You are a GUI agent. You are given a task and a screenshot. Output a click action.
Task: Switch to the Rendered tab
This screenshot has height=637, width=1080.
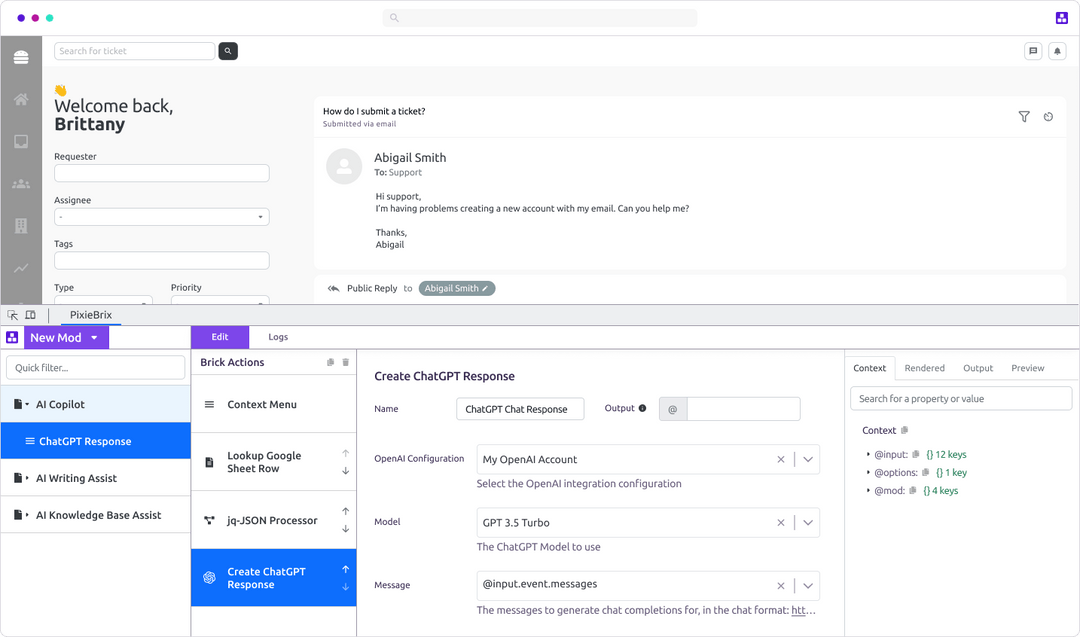point(924,368)
